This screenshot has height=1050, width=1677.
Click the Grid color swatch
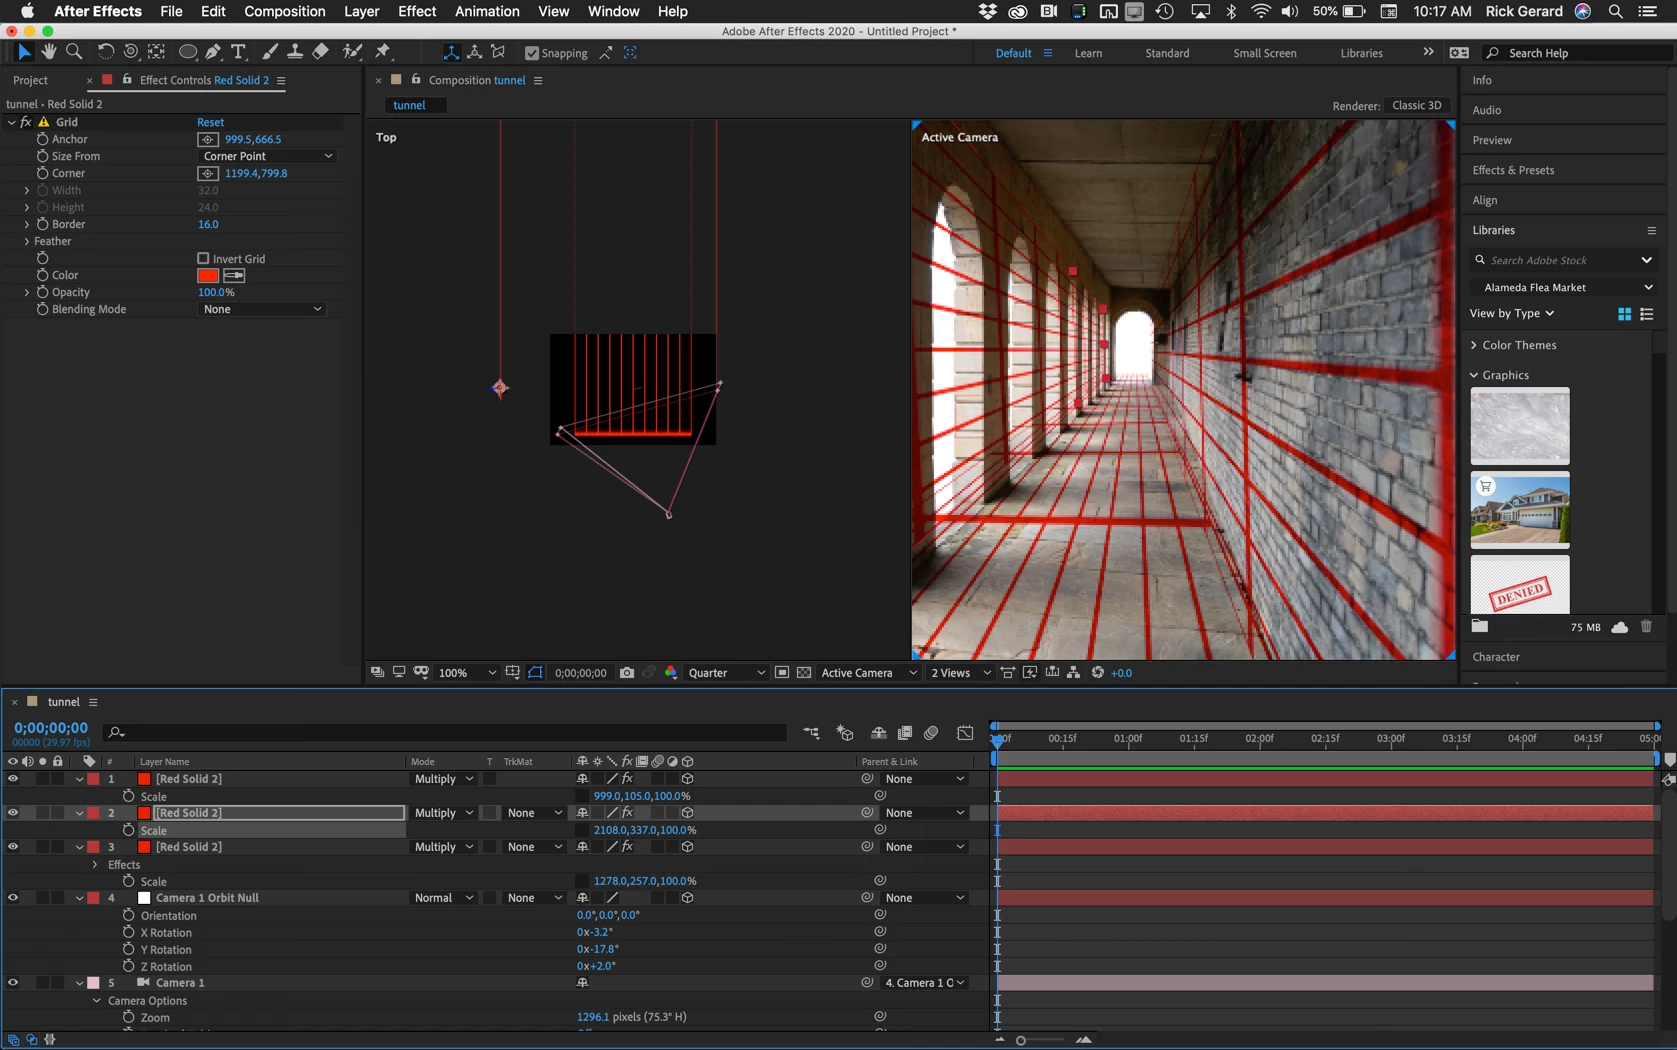pos(208,275)
